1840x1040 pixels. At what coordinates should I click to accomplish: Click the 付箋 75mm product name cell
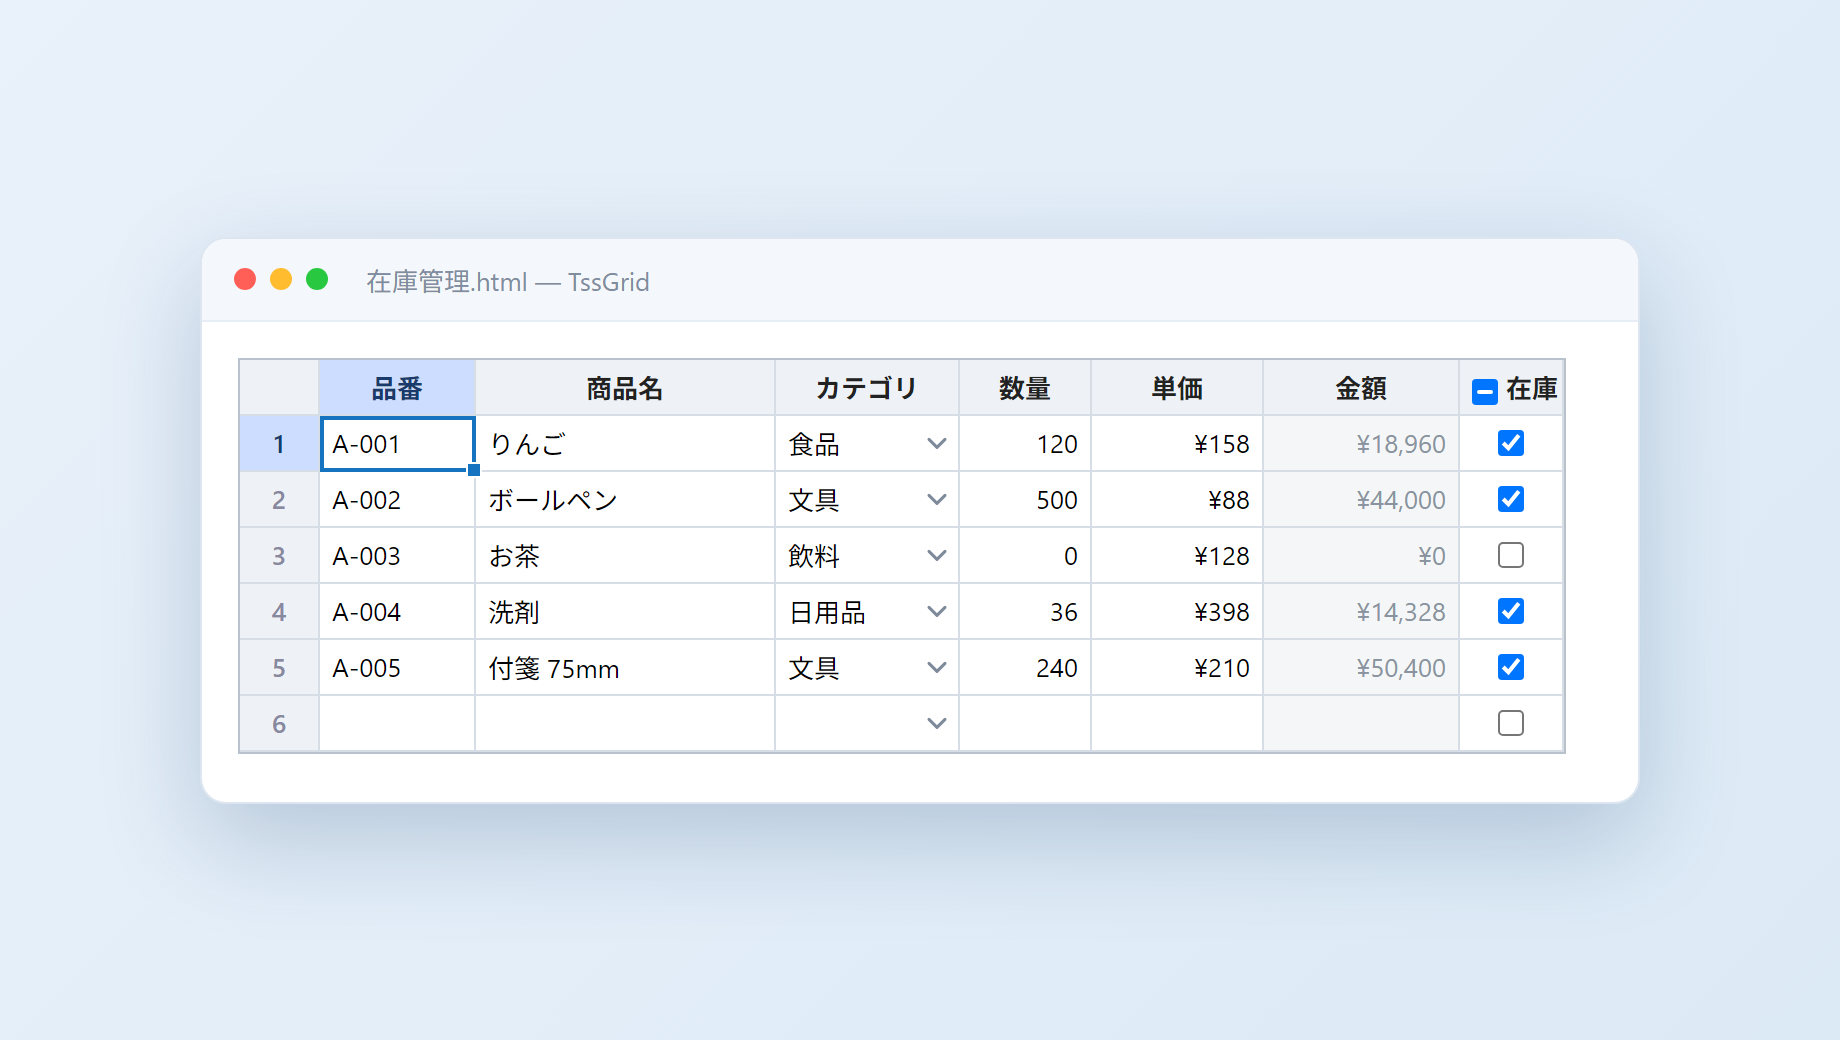click(625, 668)
